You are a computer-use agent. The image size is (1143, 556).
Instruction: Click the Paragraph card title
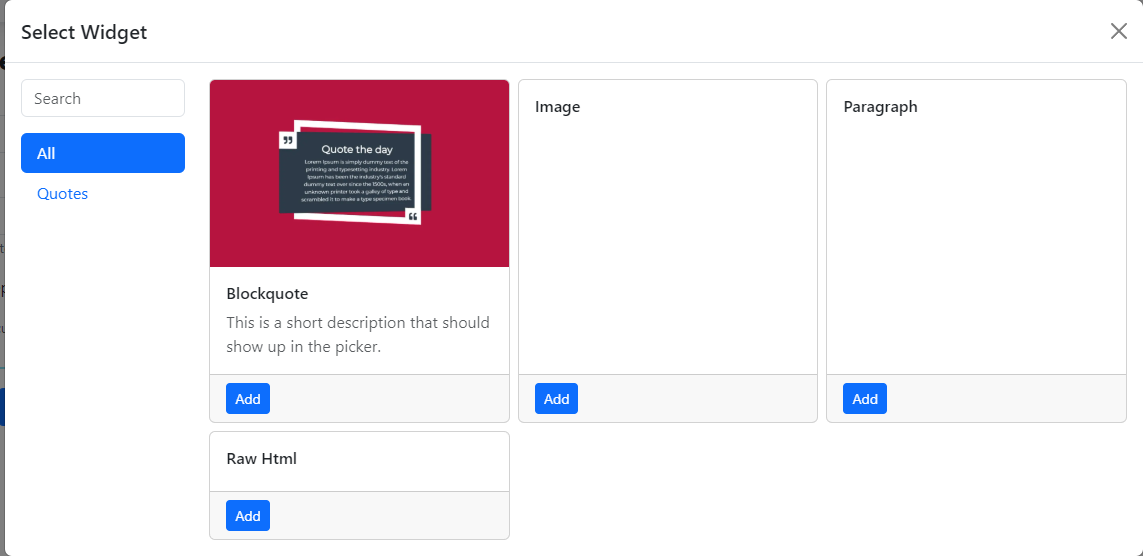pos(881,107)
